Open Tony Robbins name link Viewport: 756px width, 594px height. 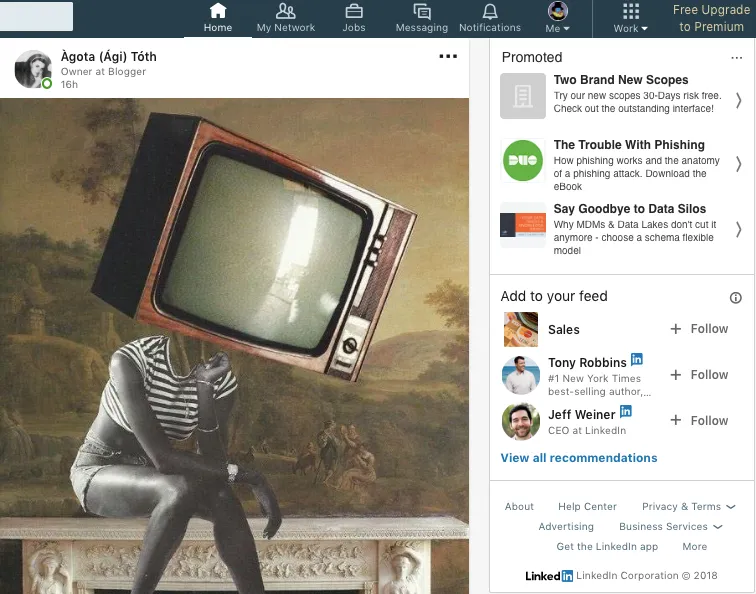587,363
